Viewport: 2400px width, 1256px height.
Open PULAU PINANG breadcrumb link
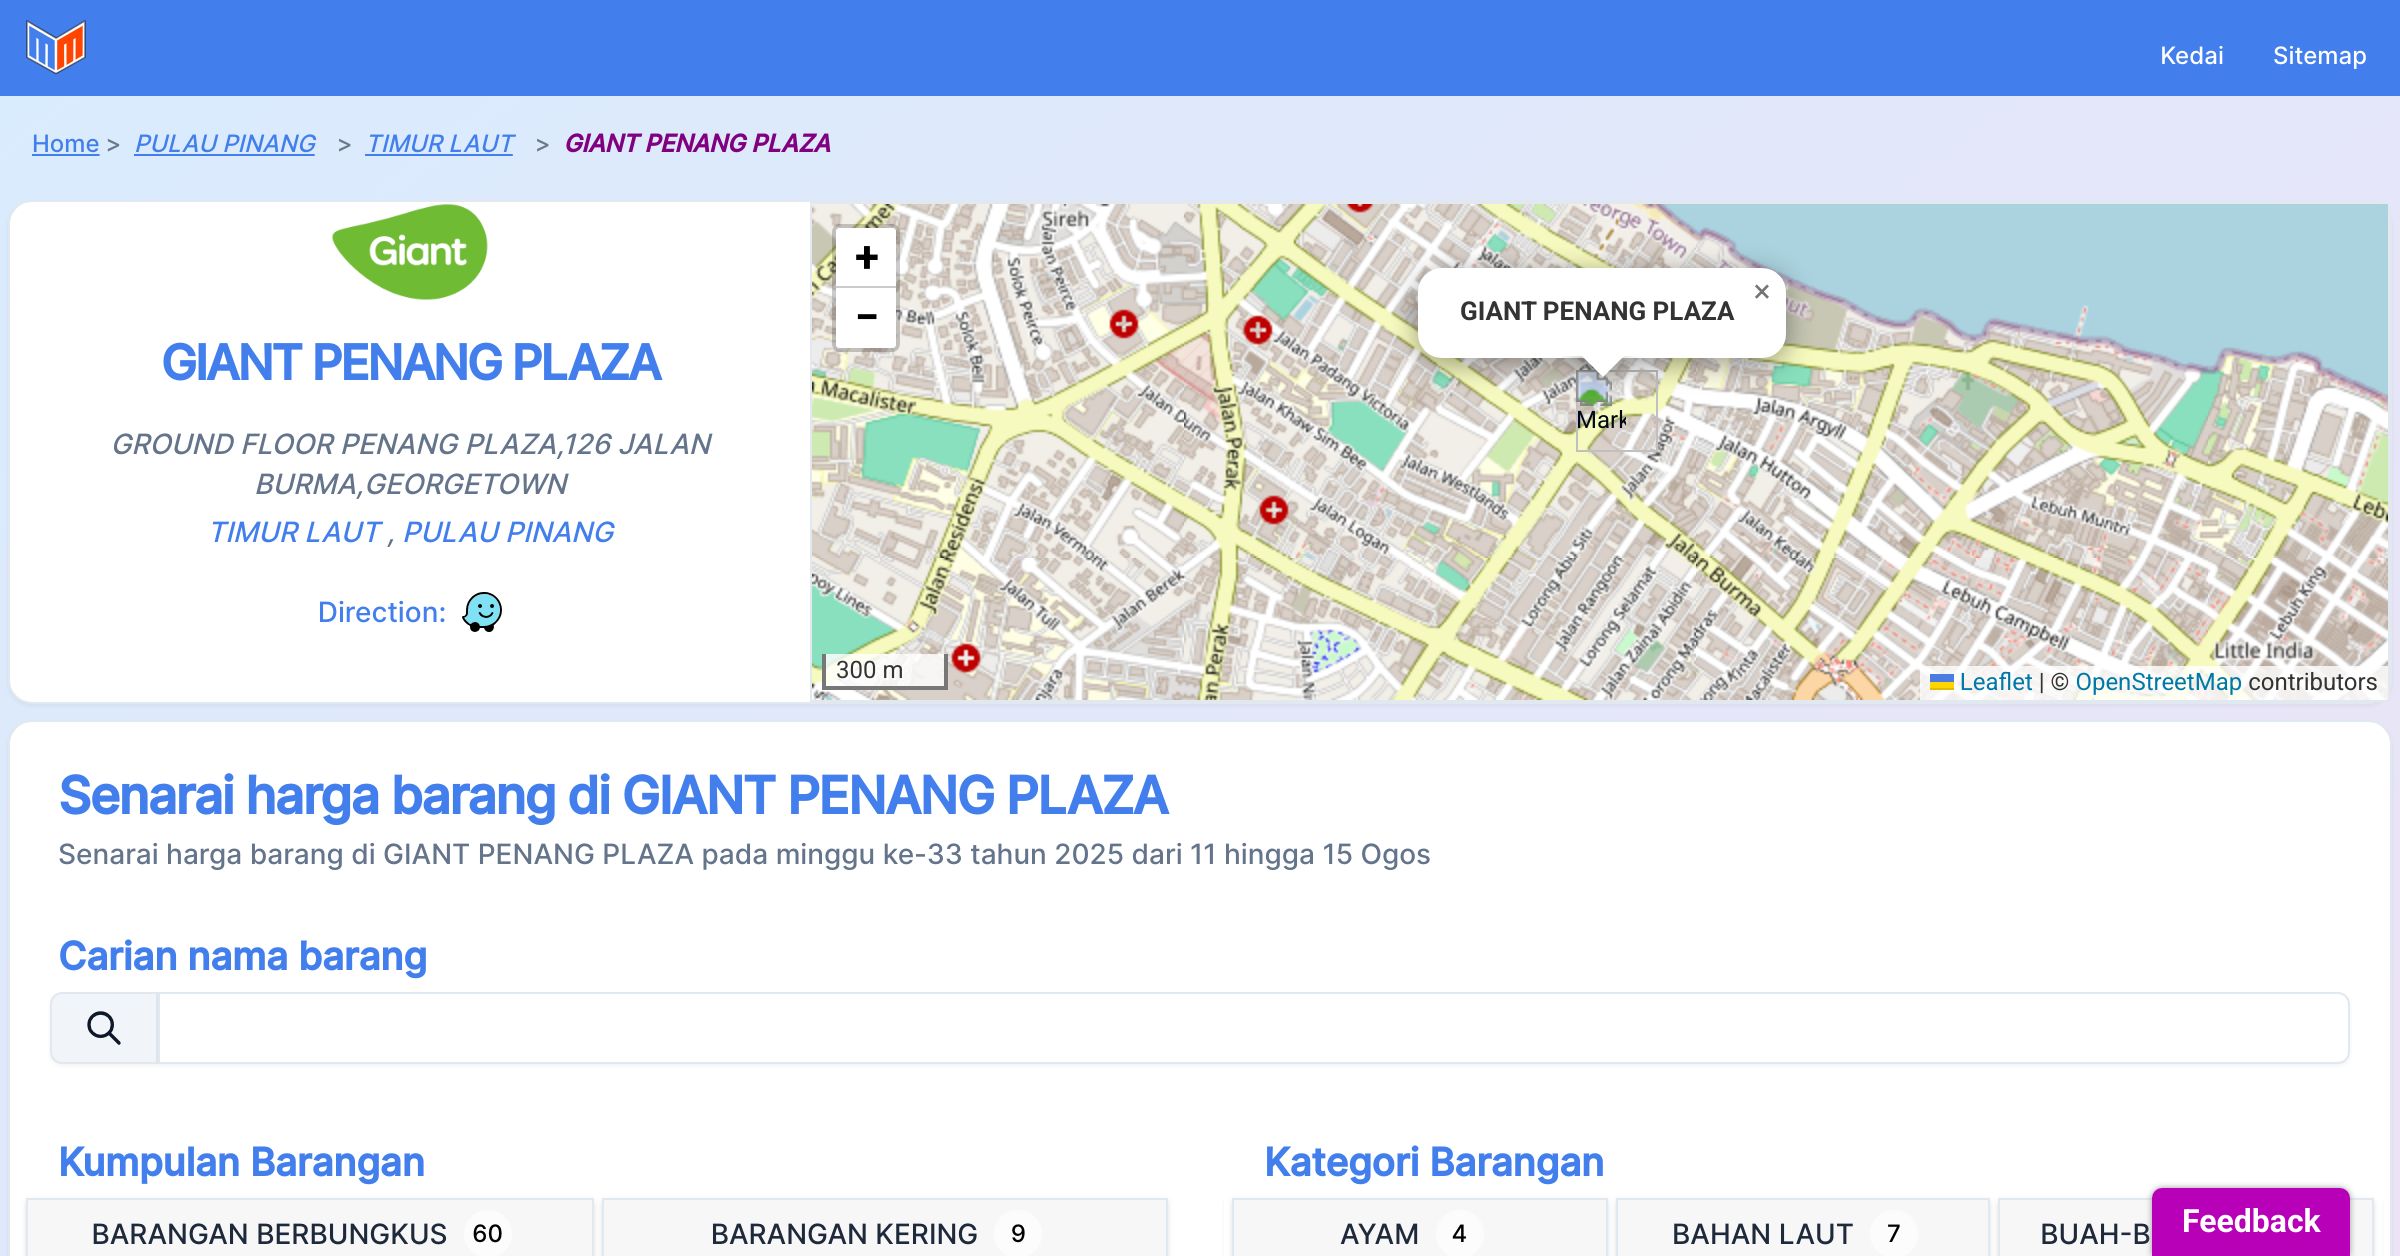pos(225,143)
